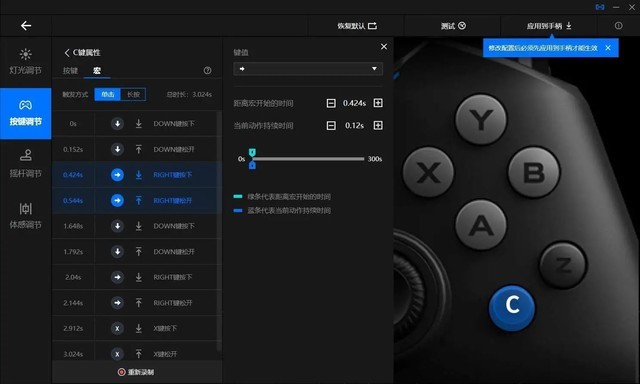640x384 pixels.
Task: Switch to 按键 tab
Action: 70,71
